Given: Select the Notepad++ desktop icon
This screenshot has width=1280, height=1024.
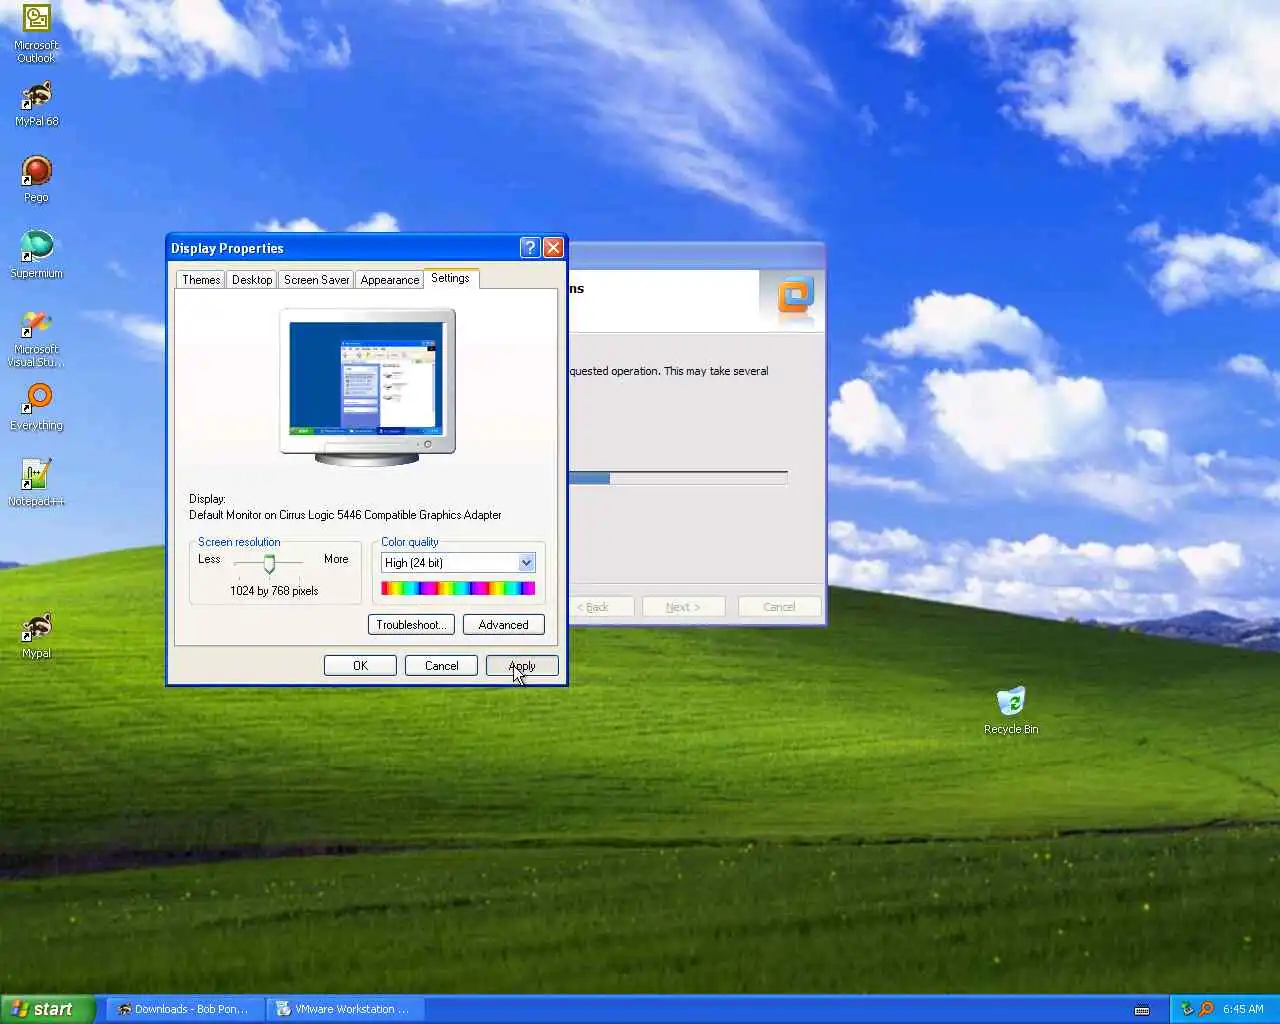Looking at the screenshot, I should click(36, 483).
